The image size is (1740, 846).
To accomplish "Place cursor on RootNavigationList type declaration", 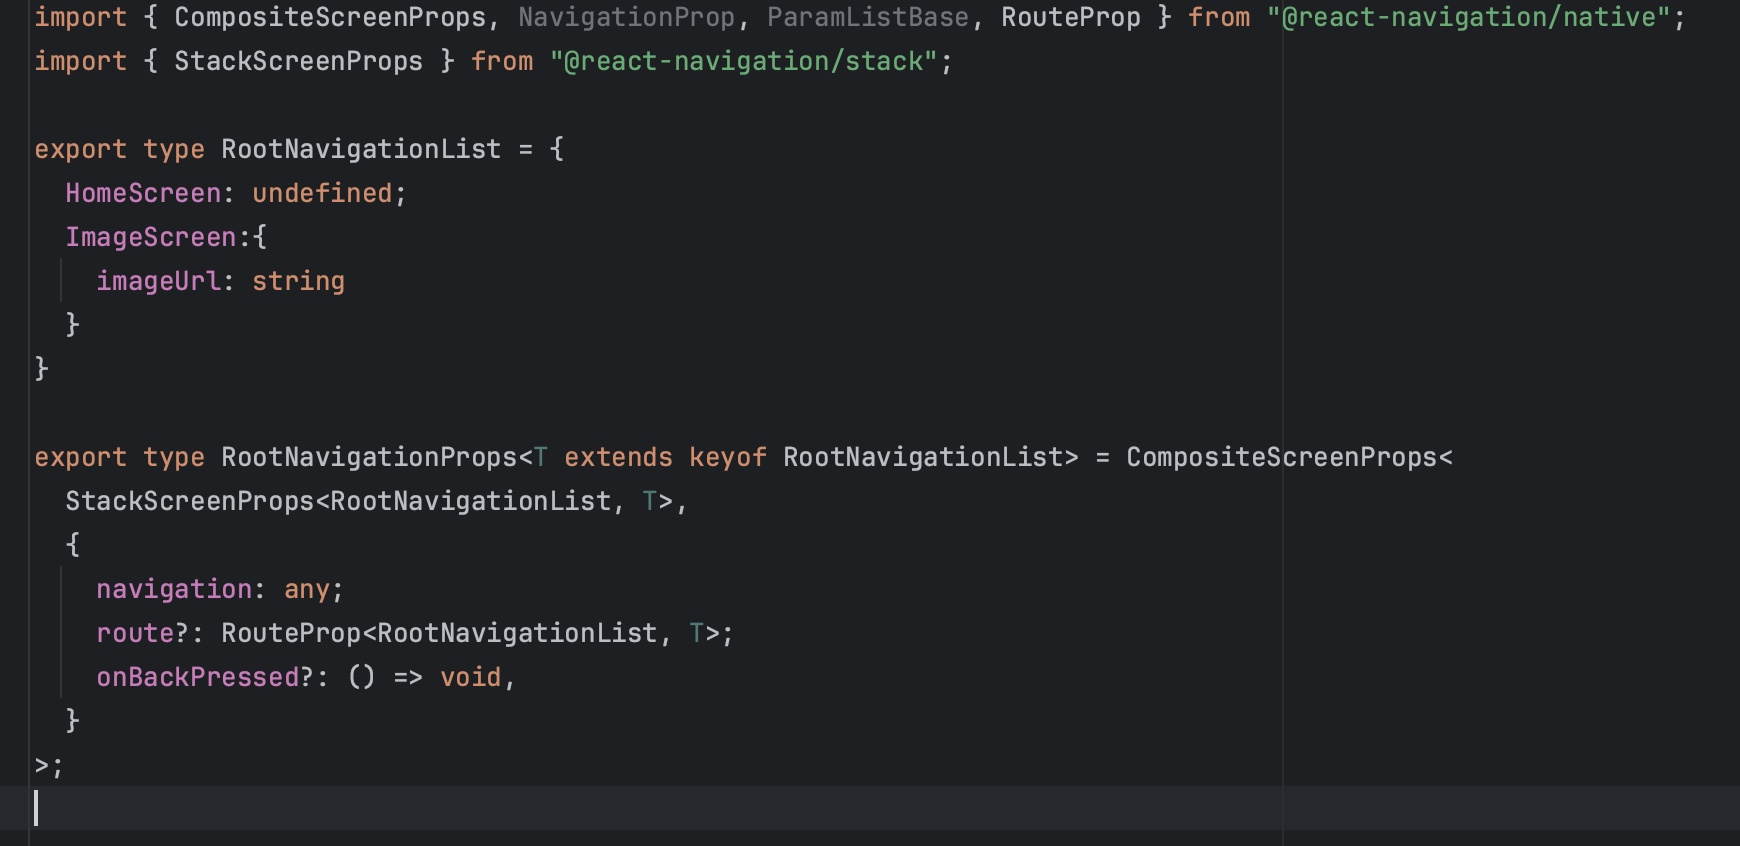I will (361, 149).
